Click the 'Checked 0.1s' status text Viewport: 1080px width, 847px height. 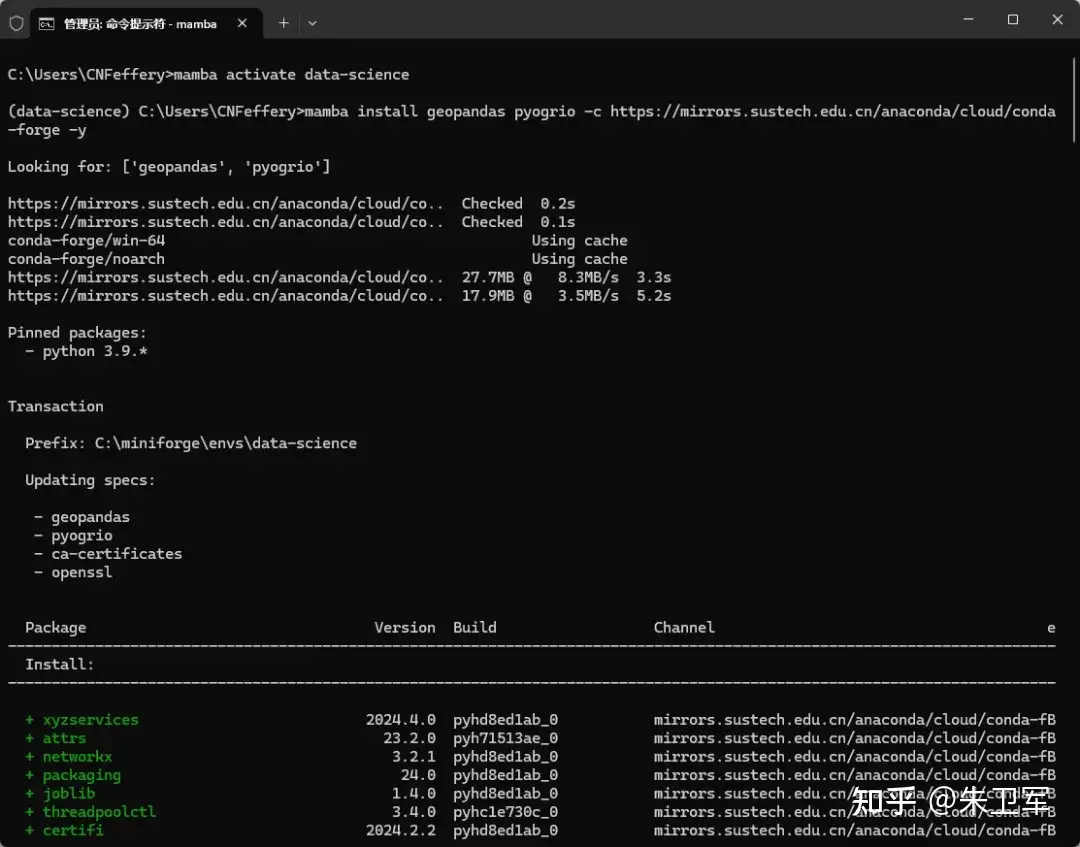tap(518, 222)
